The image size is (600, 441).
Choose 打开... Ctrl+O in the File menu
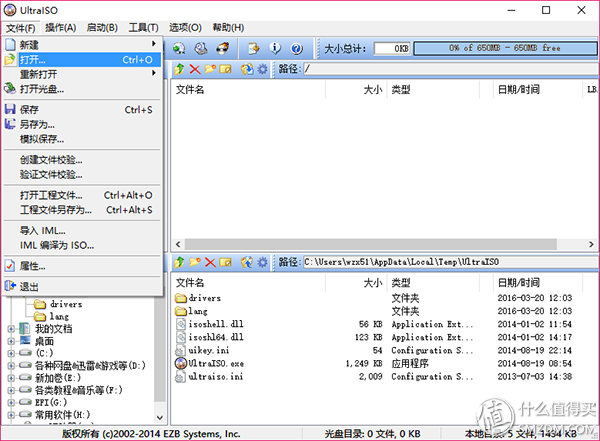click(x=82, y=60)
